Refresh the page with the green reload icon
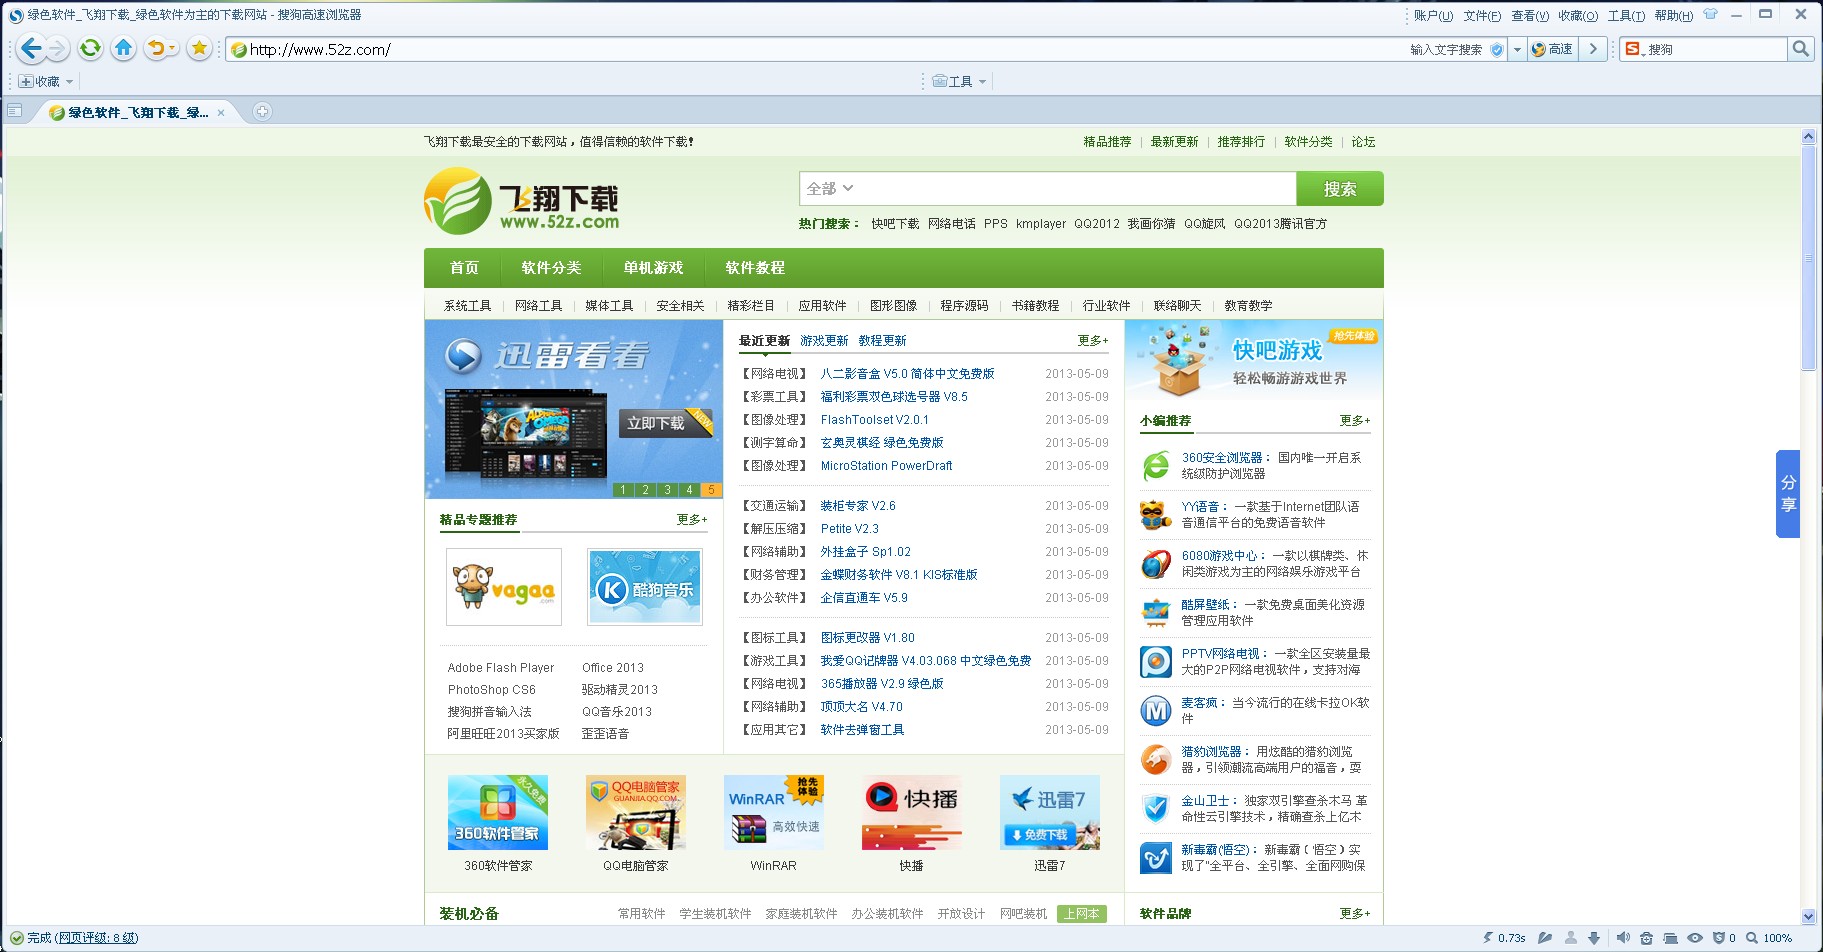Screen dimensions: 1823x952 (90, 48)
